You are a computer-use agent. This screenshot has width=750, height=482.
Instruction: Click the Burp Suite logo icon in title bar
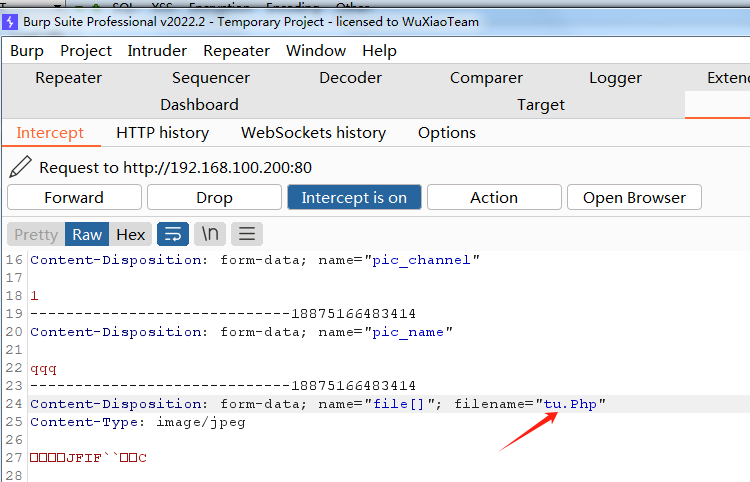coord(10,22)
